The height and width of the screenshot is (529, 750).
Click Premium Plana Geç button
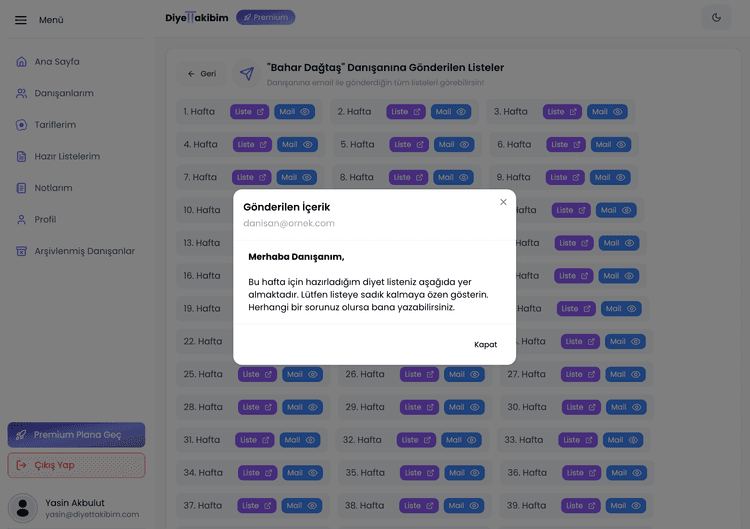coord(76,435)
